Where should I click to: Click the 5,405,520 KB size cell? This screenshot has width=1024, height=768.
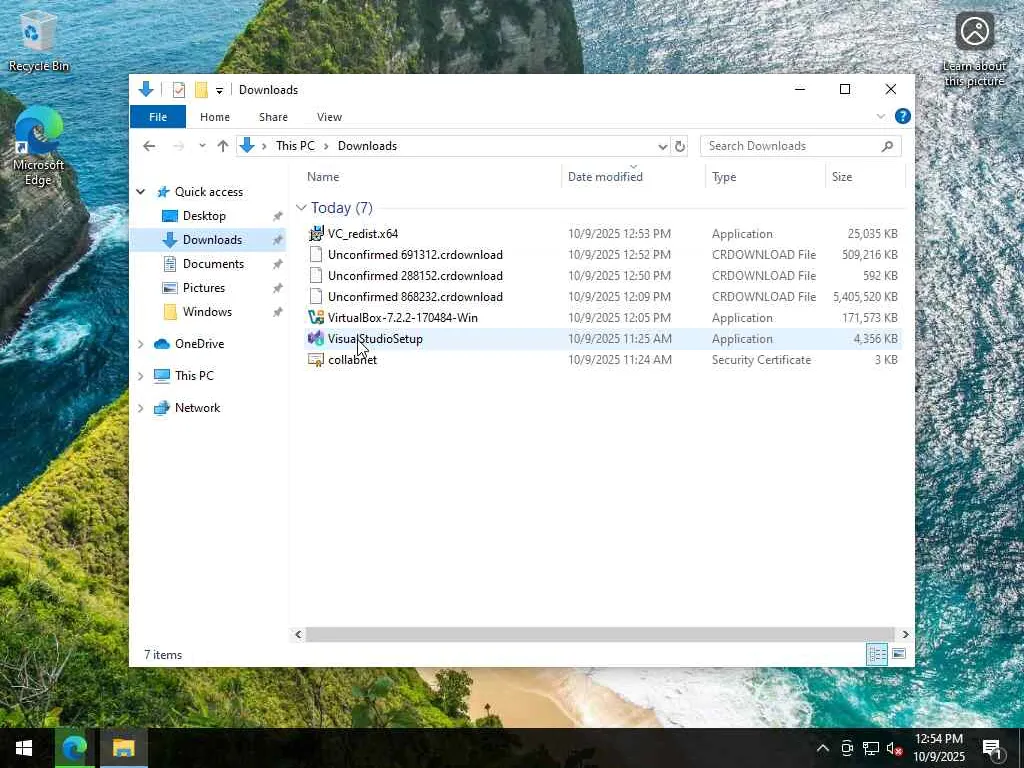tap(865, 296)
